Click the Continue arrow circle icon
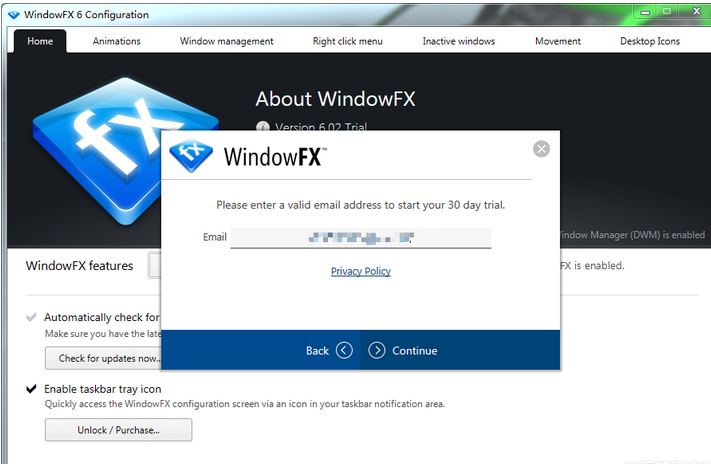The height and width of the screenshot is (464, 711). click(376, 350)
